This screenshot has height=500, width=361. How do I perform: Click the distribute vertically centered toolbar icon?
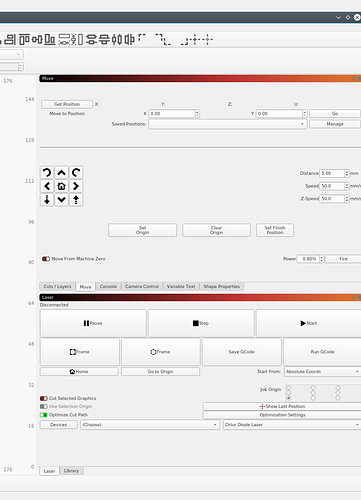tap(91, 39)
